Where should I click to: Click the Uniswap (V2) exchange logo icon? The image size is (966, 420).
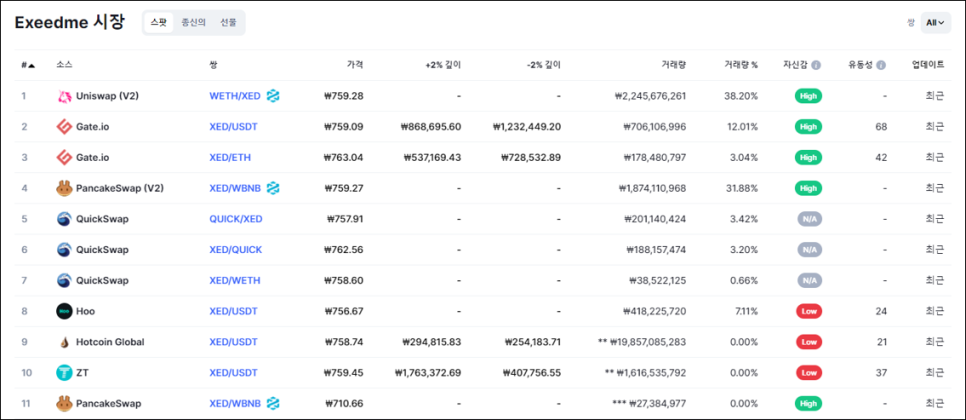coord(64,96)
